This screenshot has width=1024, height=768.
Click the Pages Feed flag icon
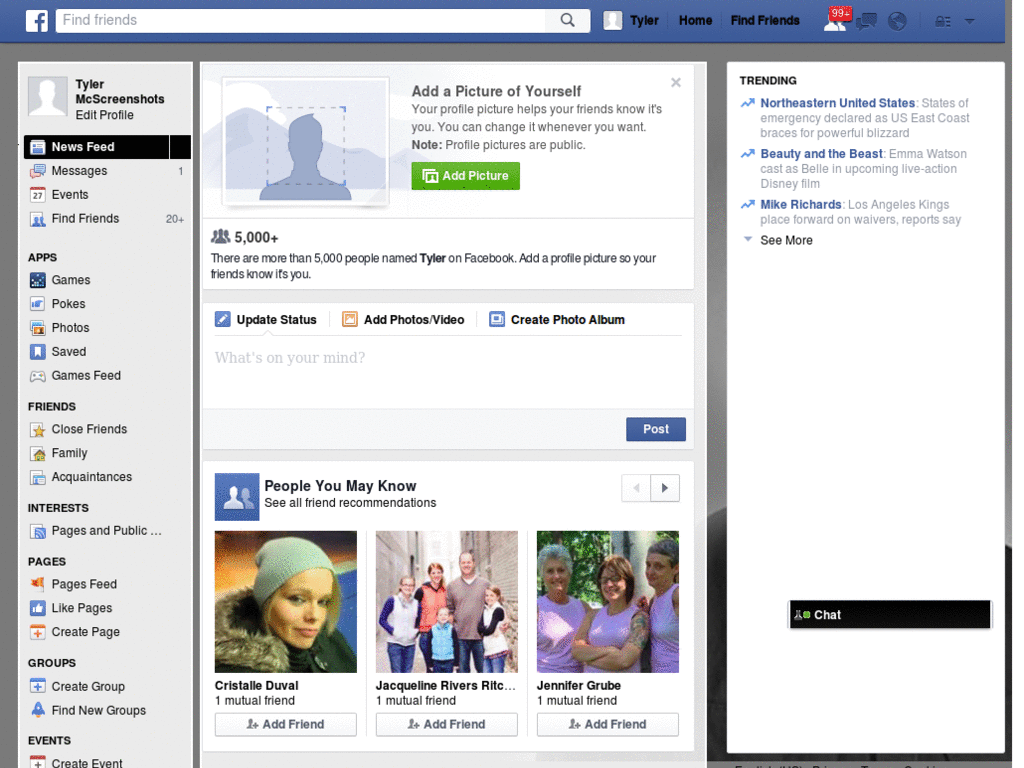coord(38,584)
